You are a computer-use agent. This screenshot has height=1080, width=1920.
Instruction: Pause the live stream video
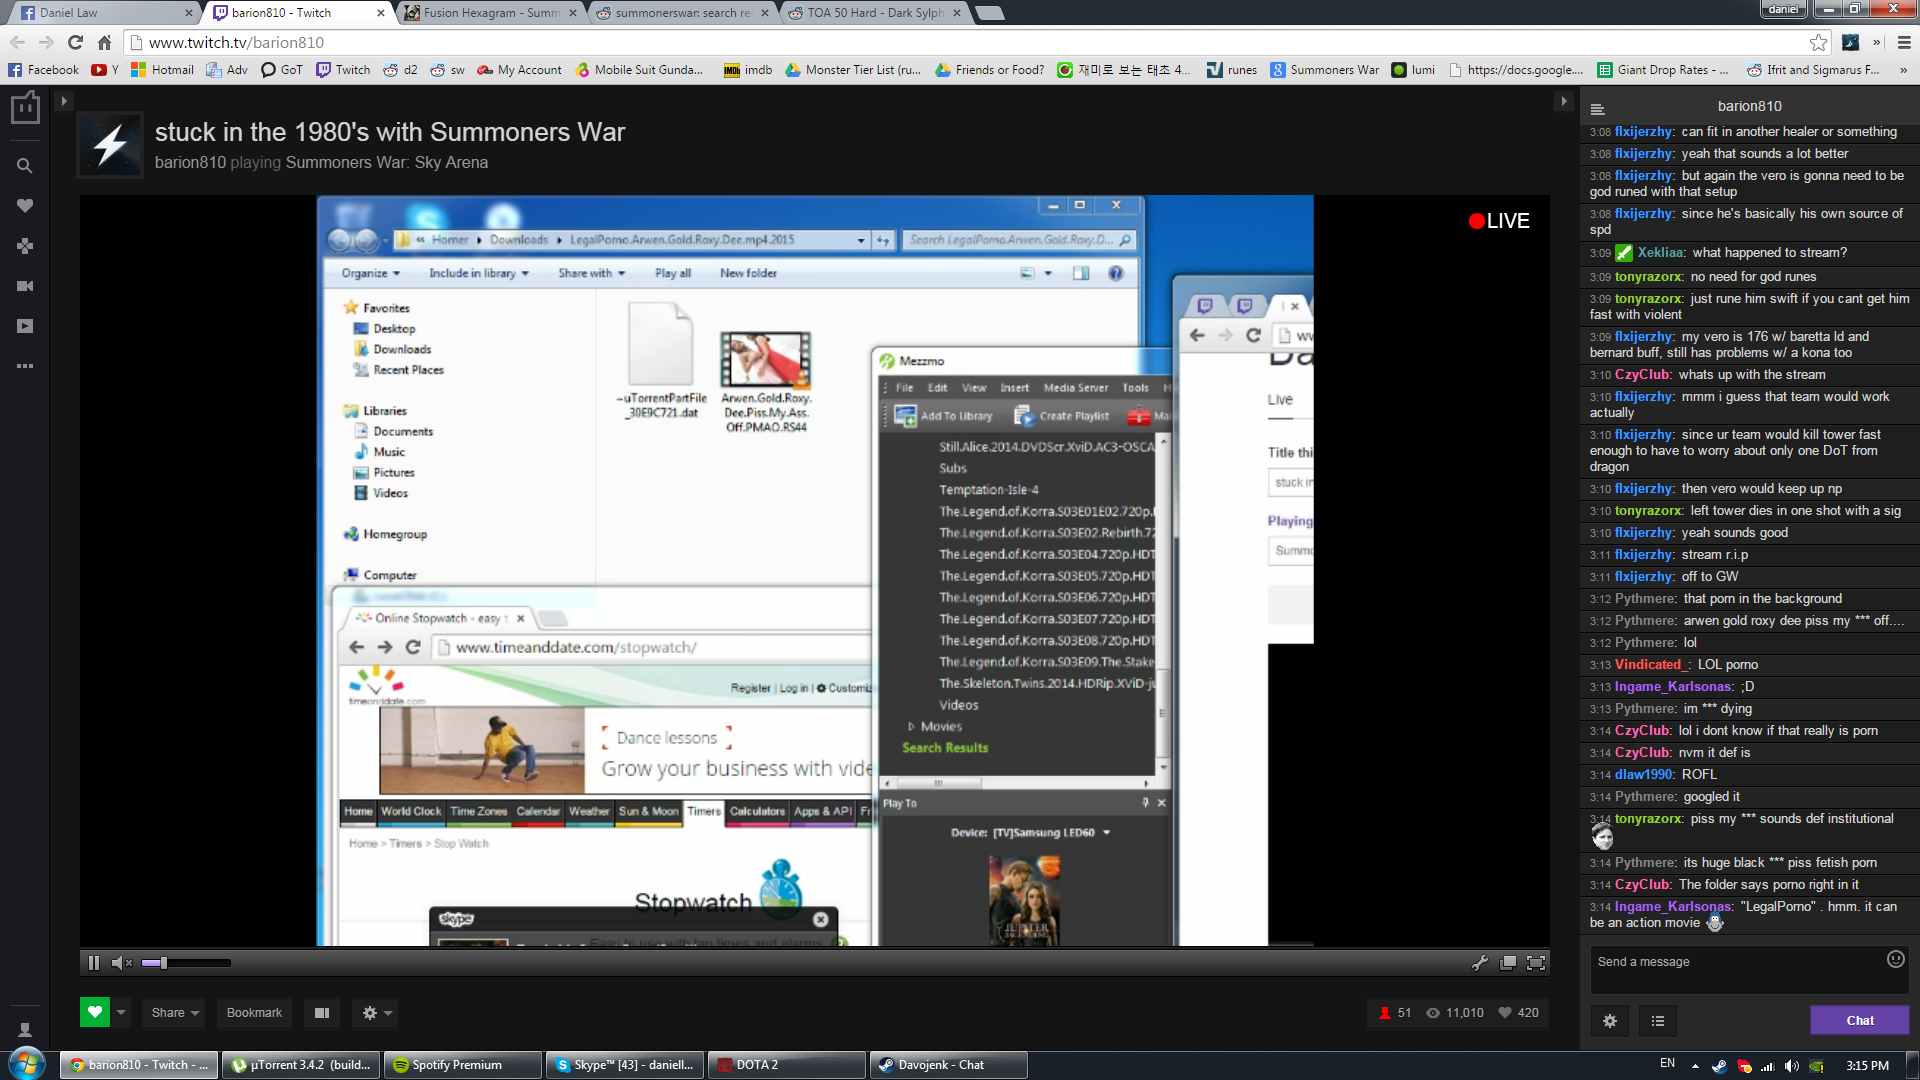[93, 963]
